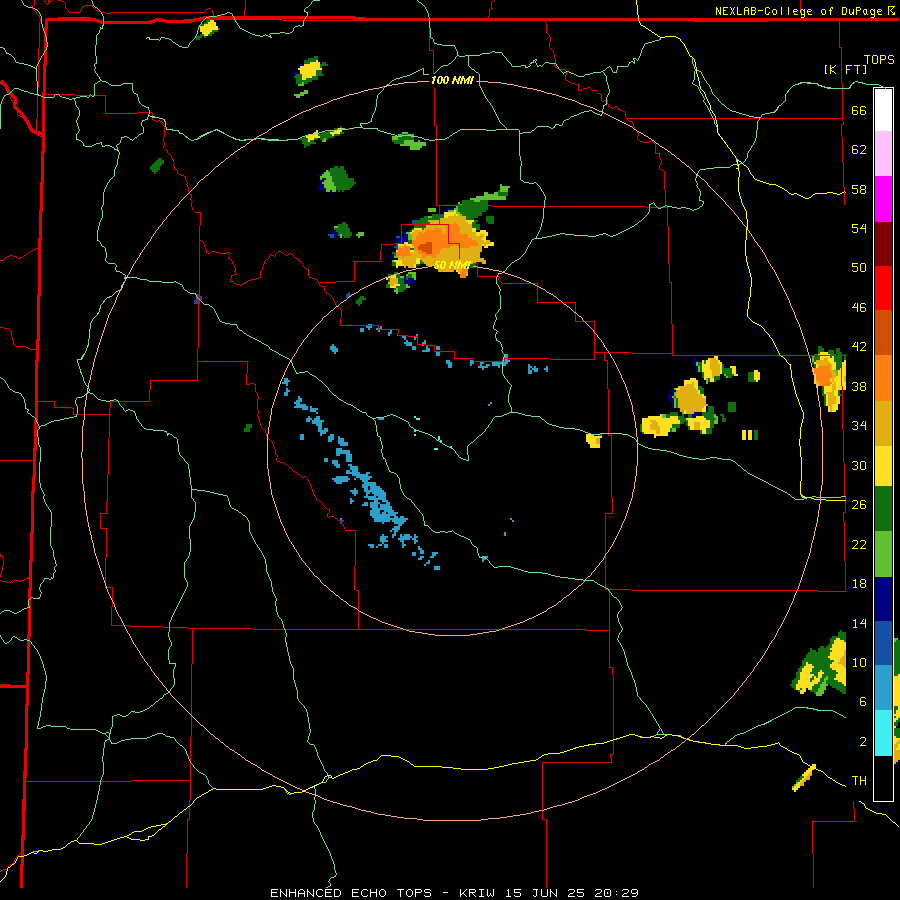Select the sky blue legend swatch
This screenshot has width=900, height=900.
[x=883, y=688]
